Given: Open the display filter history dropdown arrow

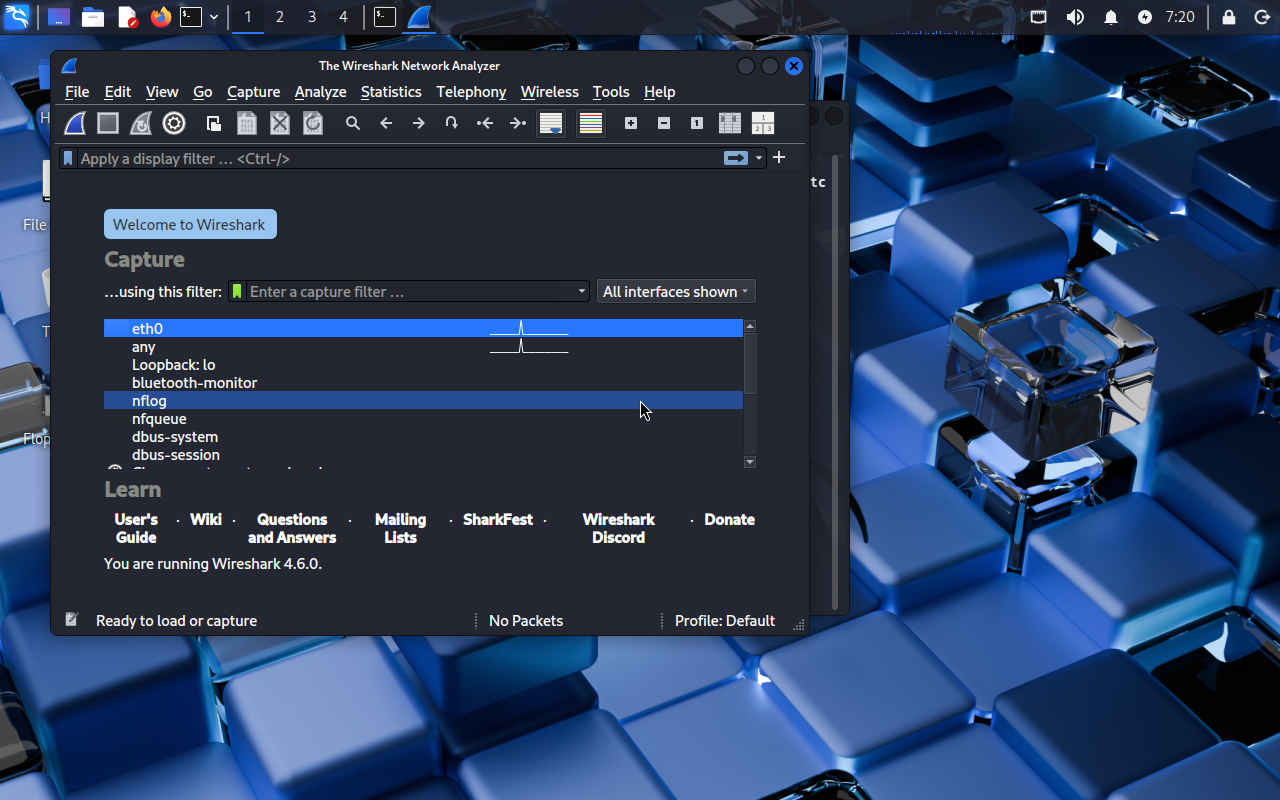Looking at the screenshot, I should pyautogui.click(x=759, y=158).
